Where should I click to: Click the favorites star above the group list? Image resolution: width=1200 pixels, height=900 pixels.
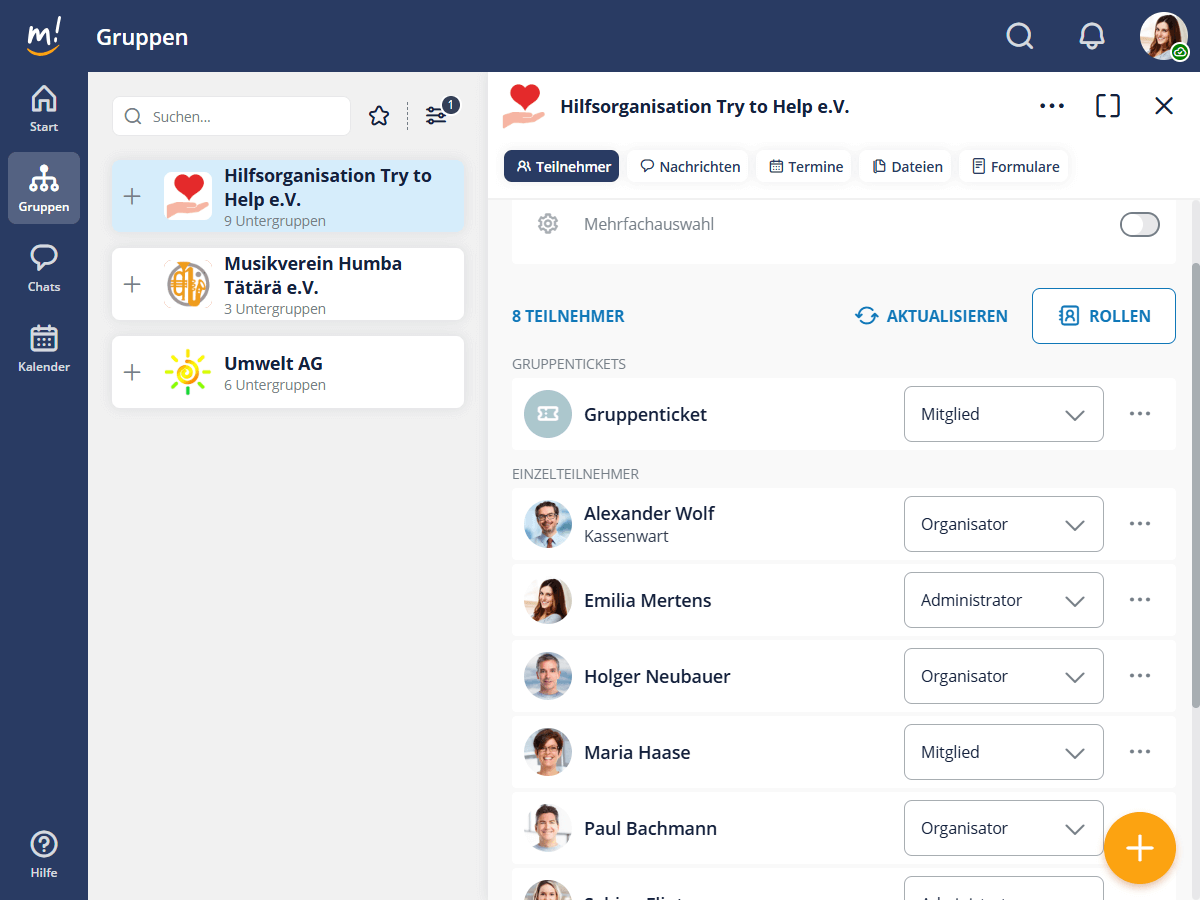[x=379, y=116]
